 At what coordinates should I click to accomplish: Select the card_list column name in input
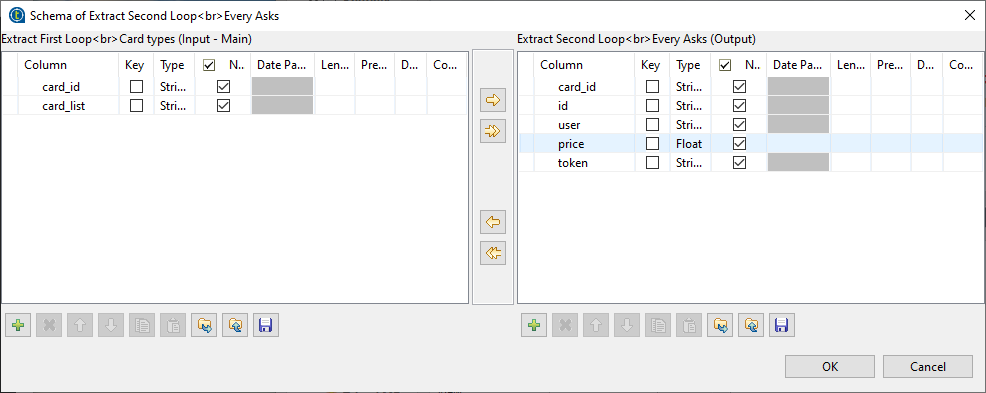pos(64,106)
